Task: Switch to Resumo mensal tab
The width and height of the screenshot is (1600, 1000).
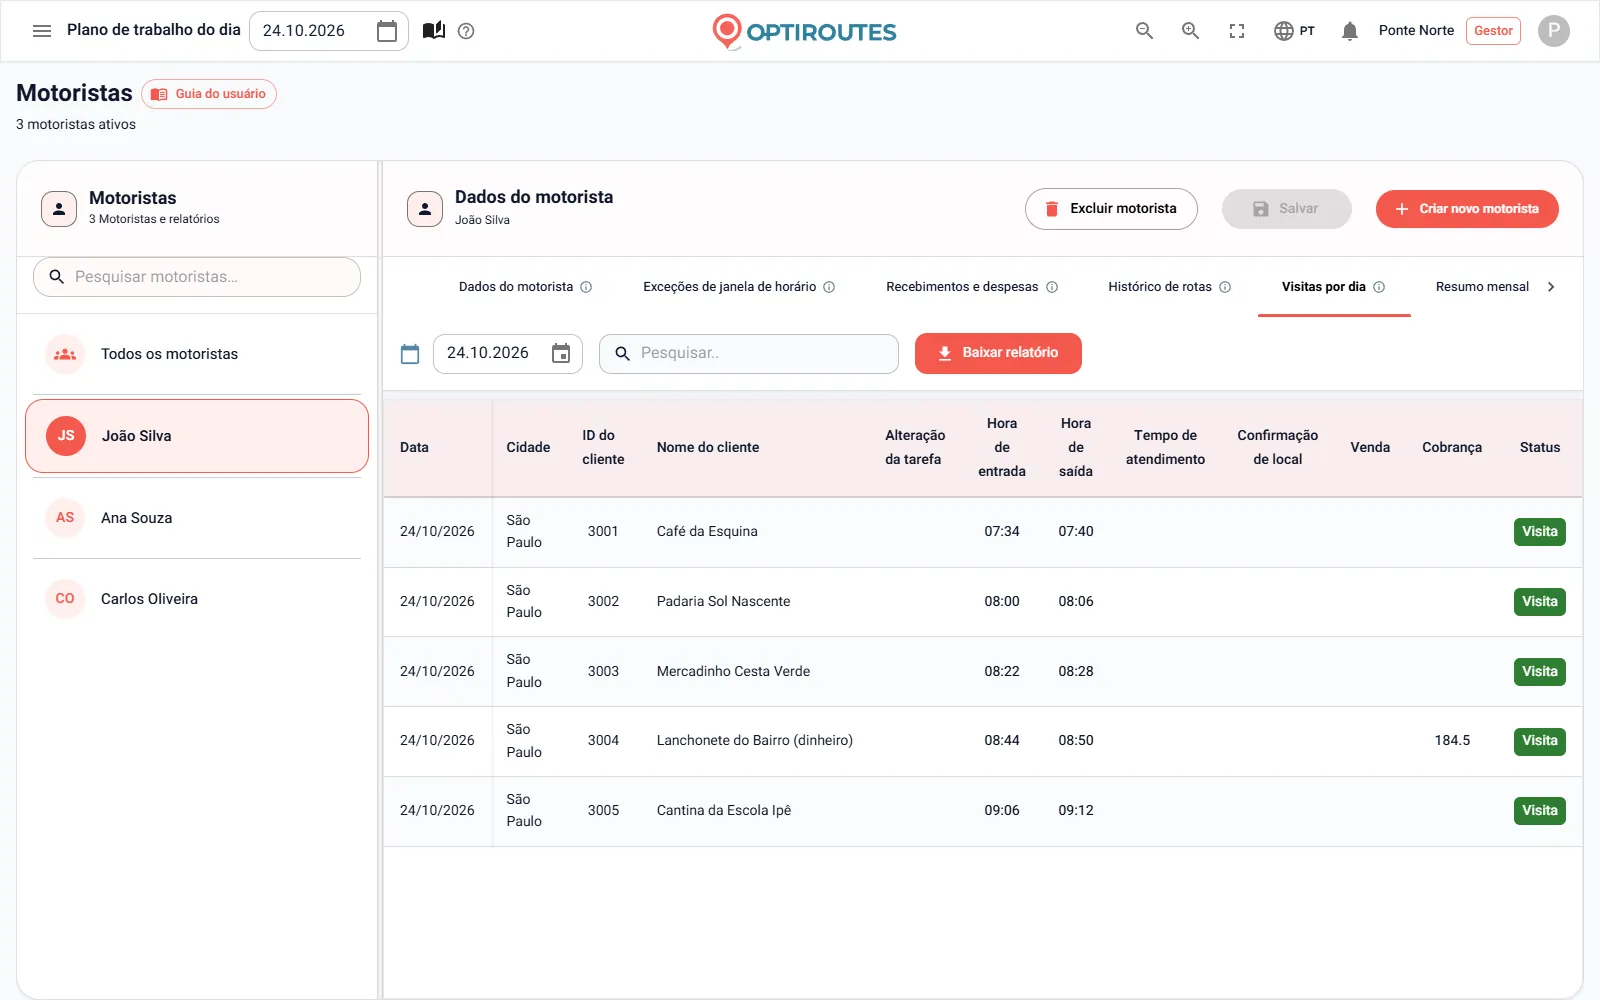Action: point(1482,287)
